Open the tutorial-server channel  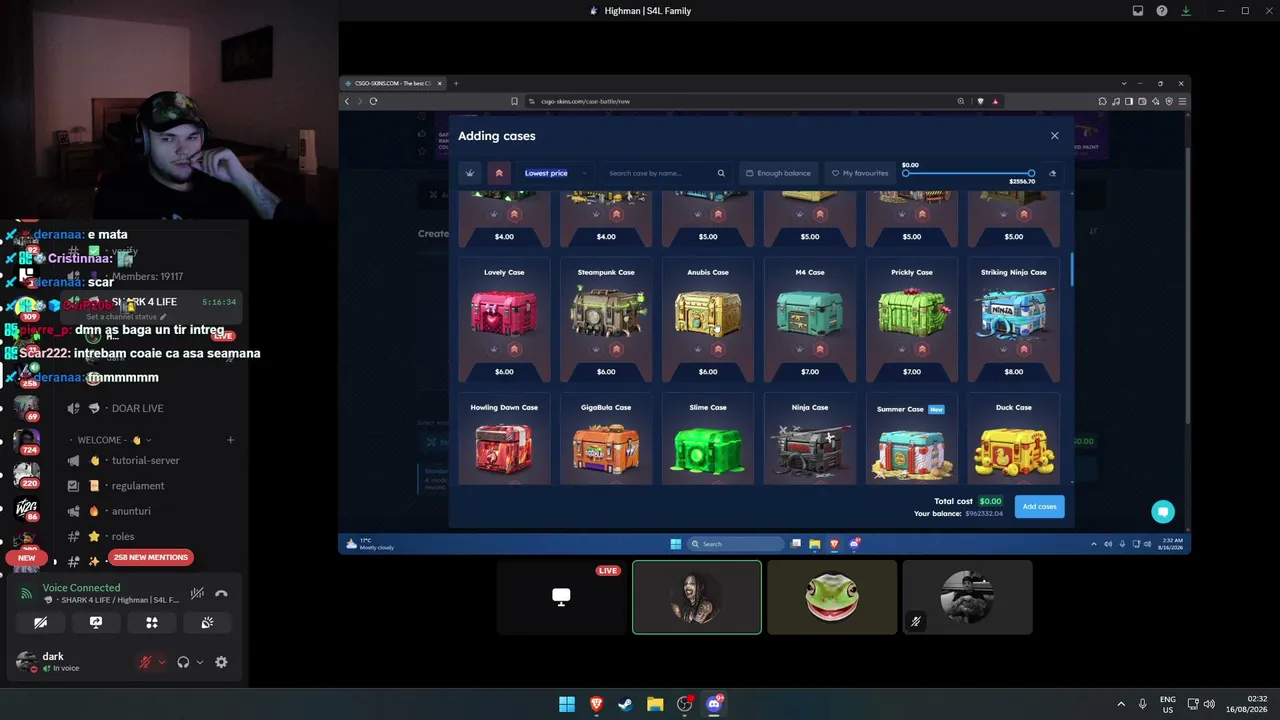[145, 460]
